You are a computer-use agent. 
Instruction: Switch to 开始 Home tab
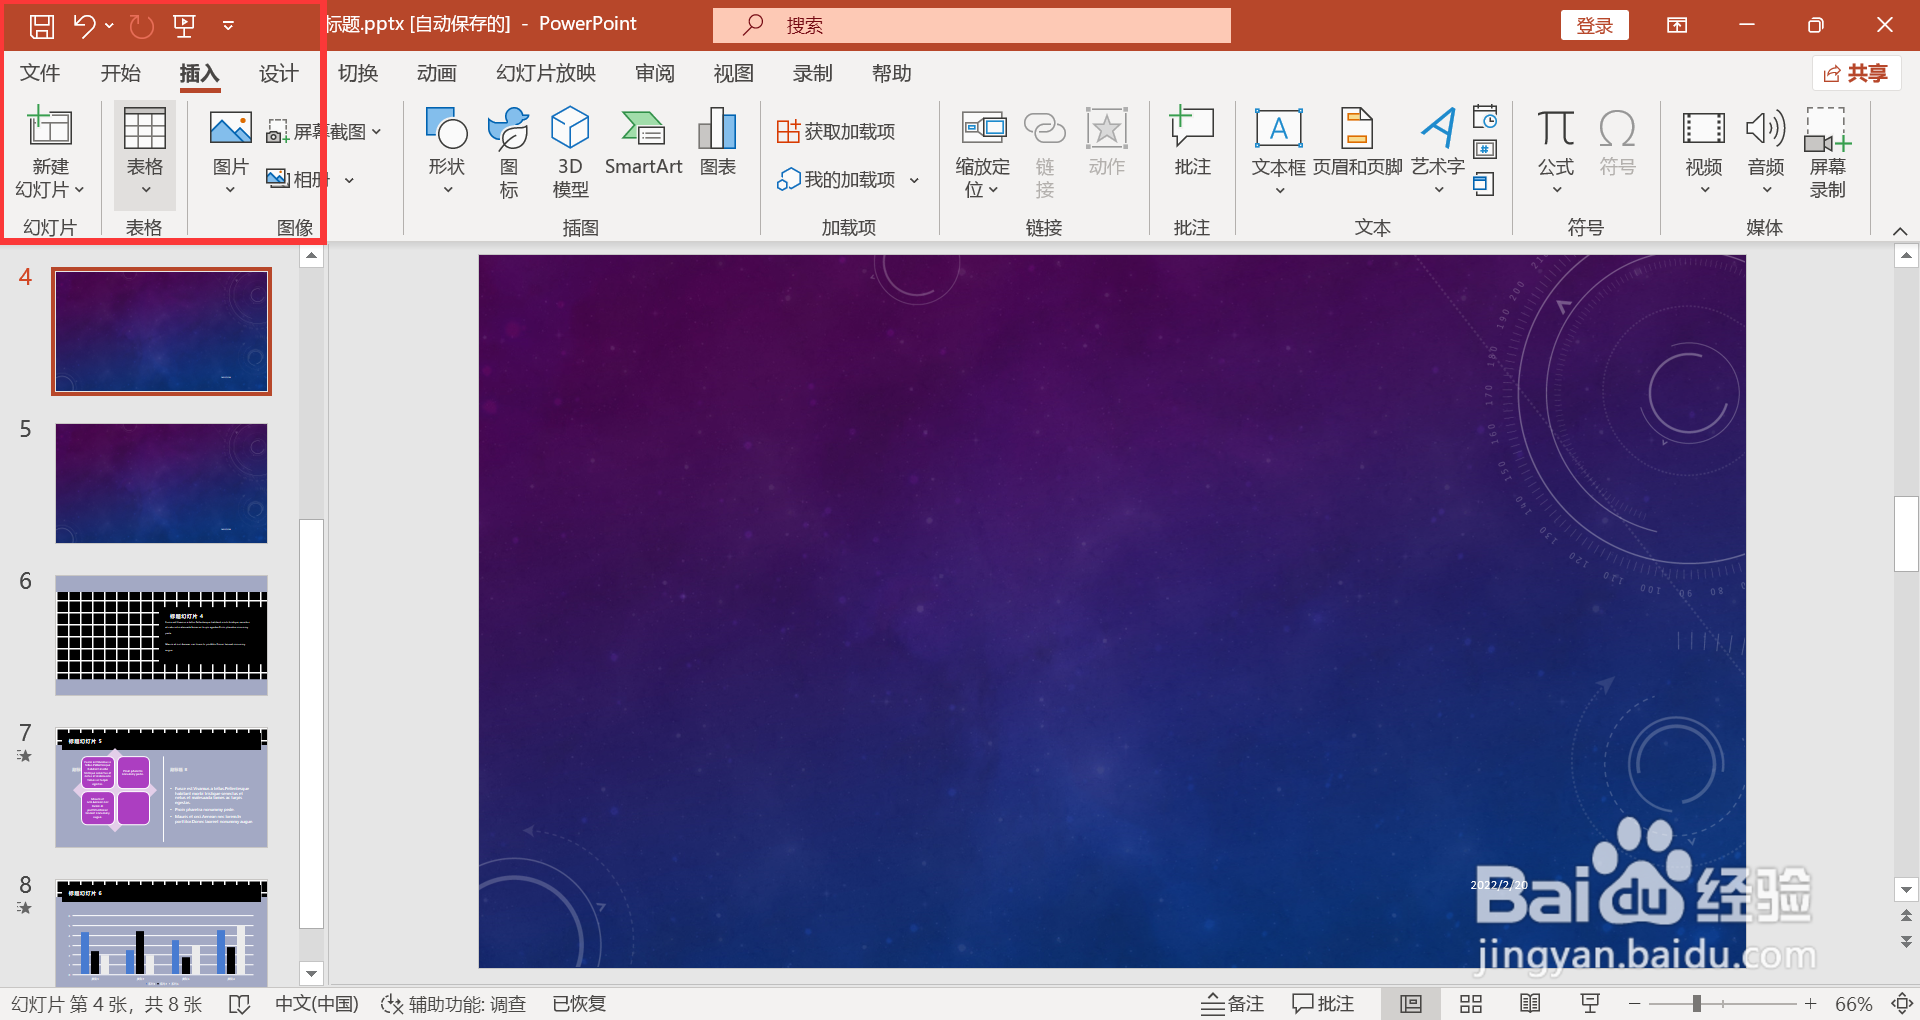[121, 73]
